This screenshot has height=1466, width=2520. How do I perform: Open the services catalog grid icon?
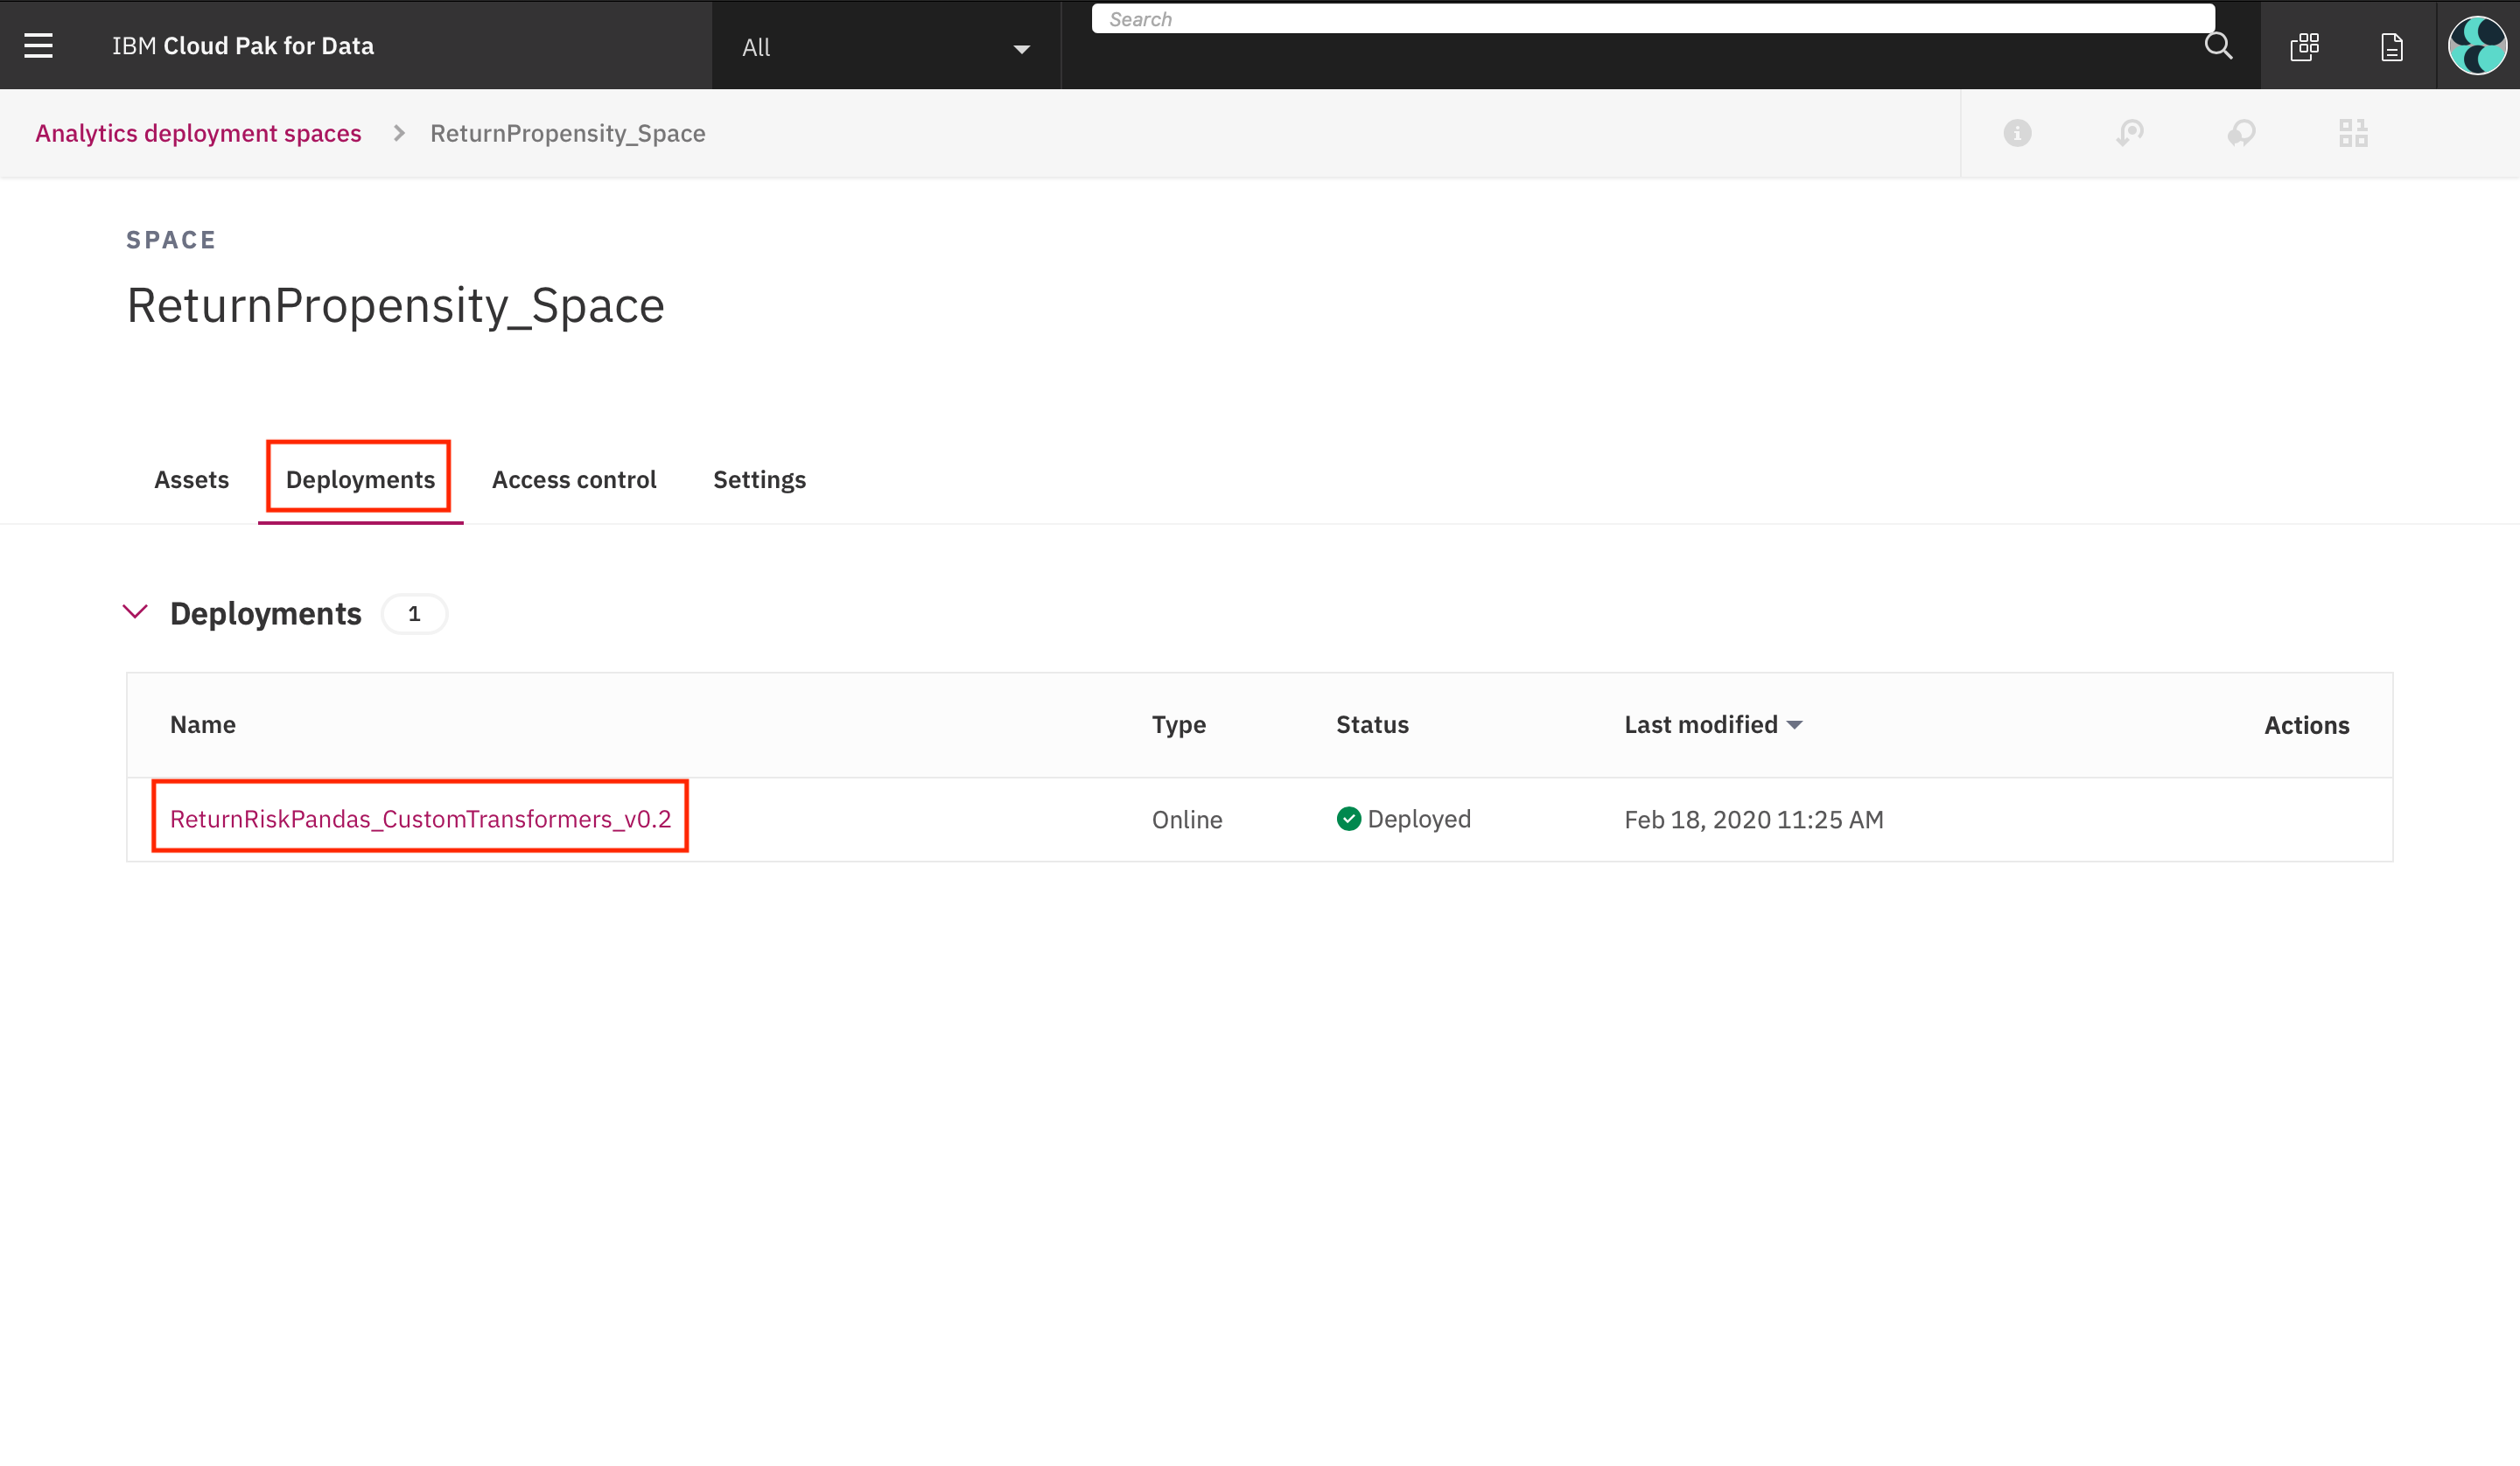(2305, 46)
